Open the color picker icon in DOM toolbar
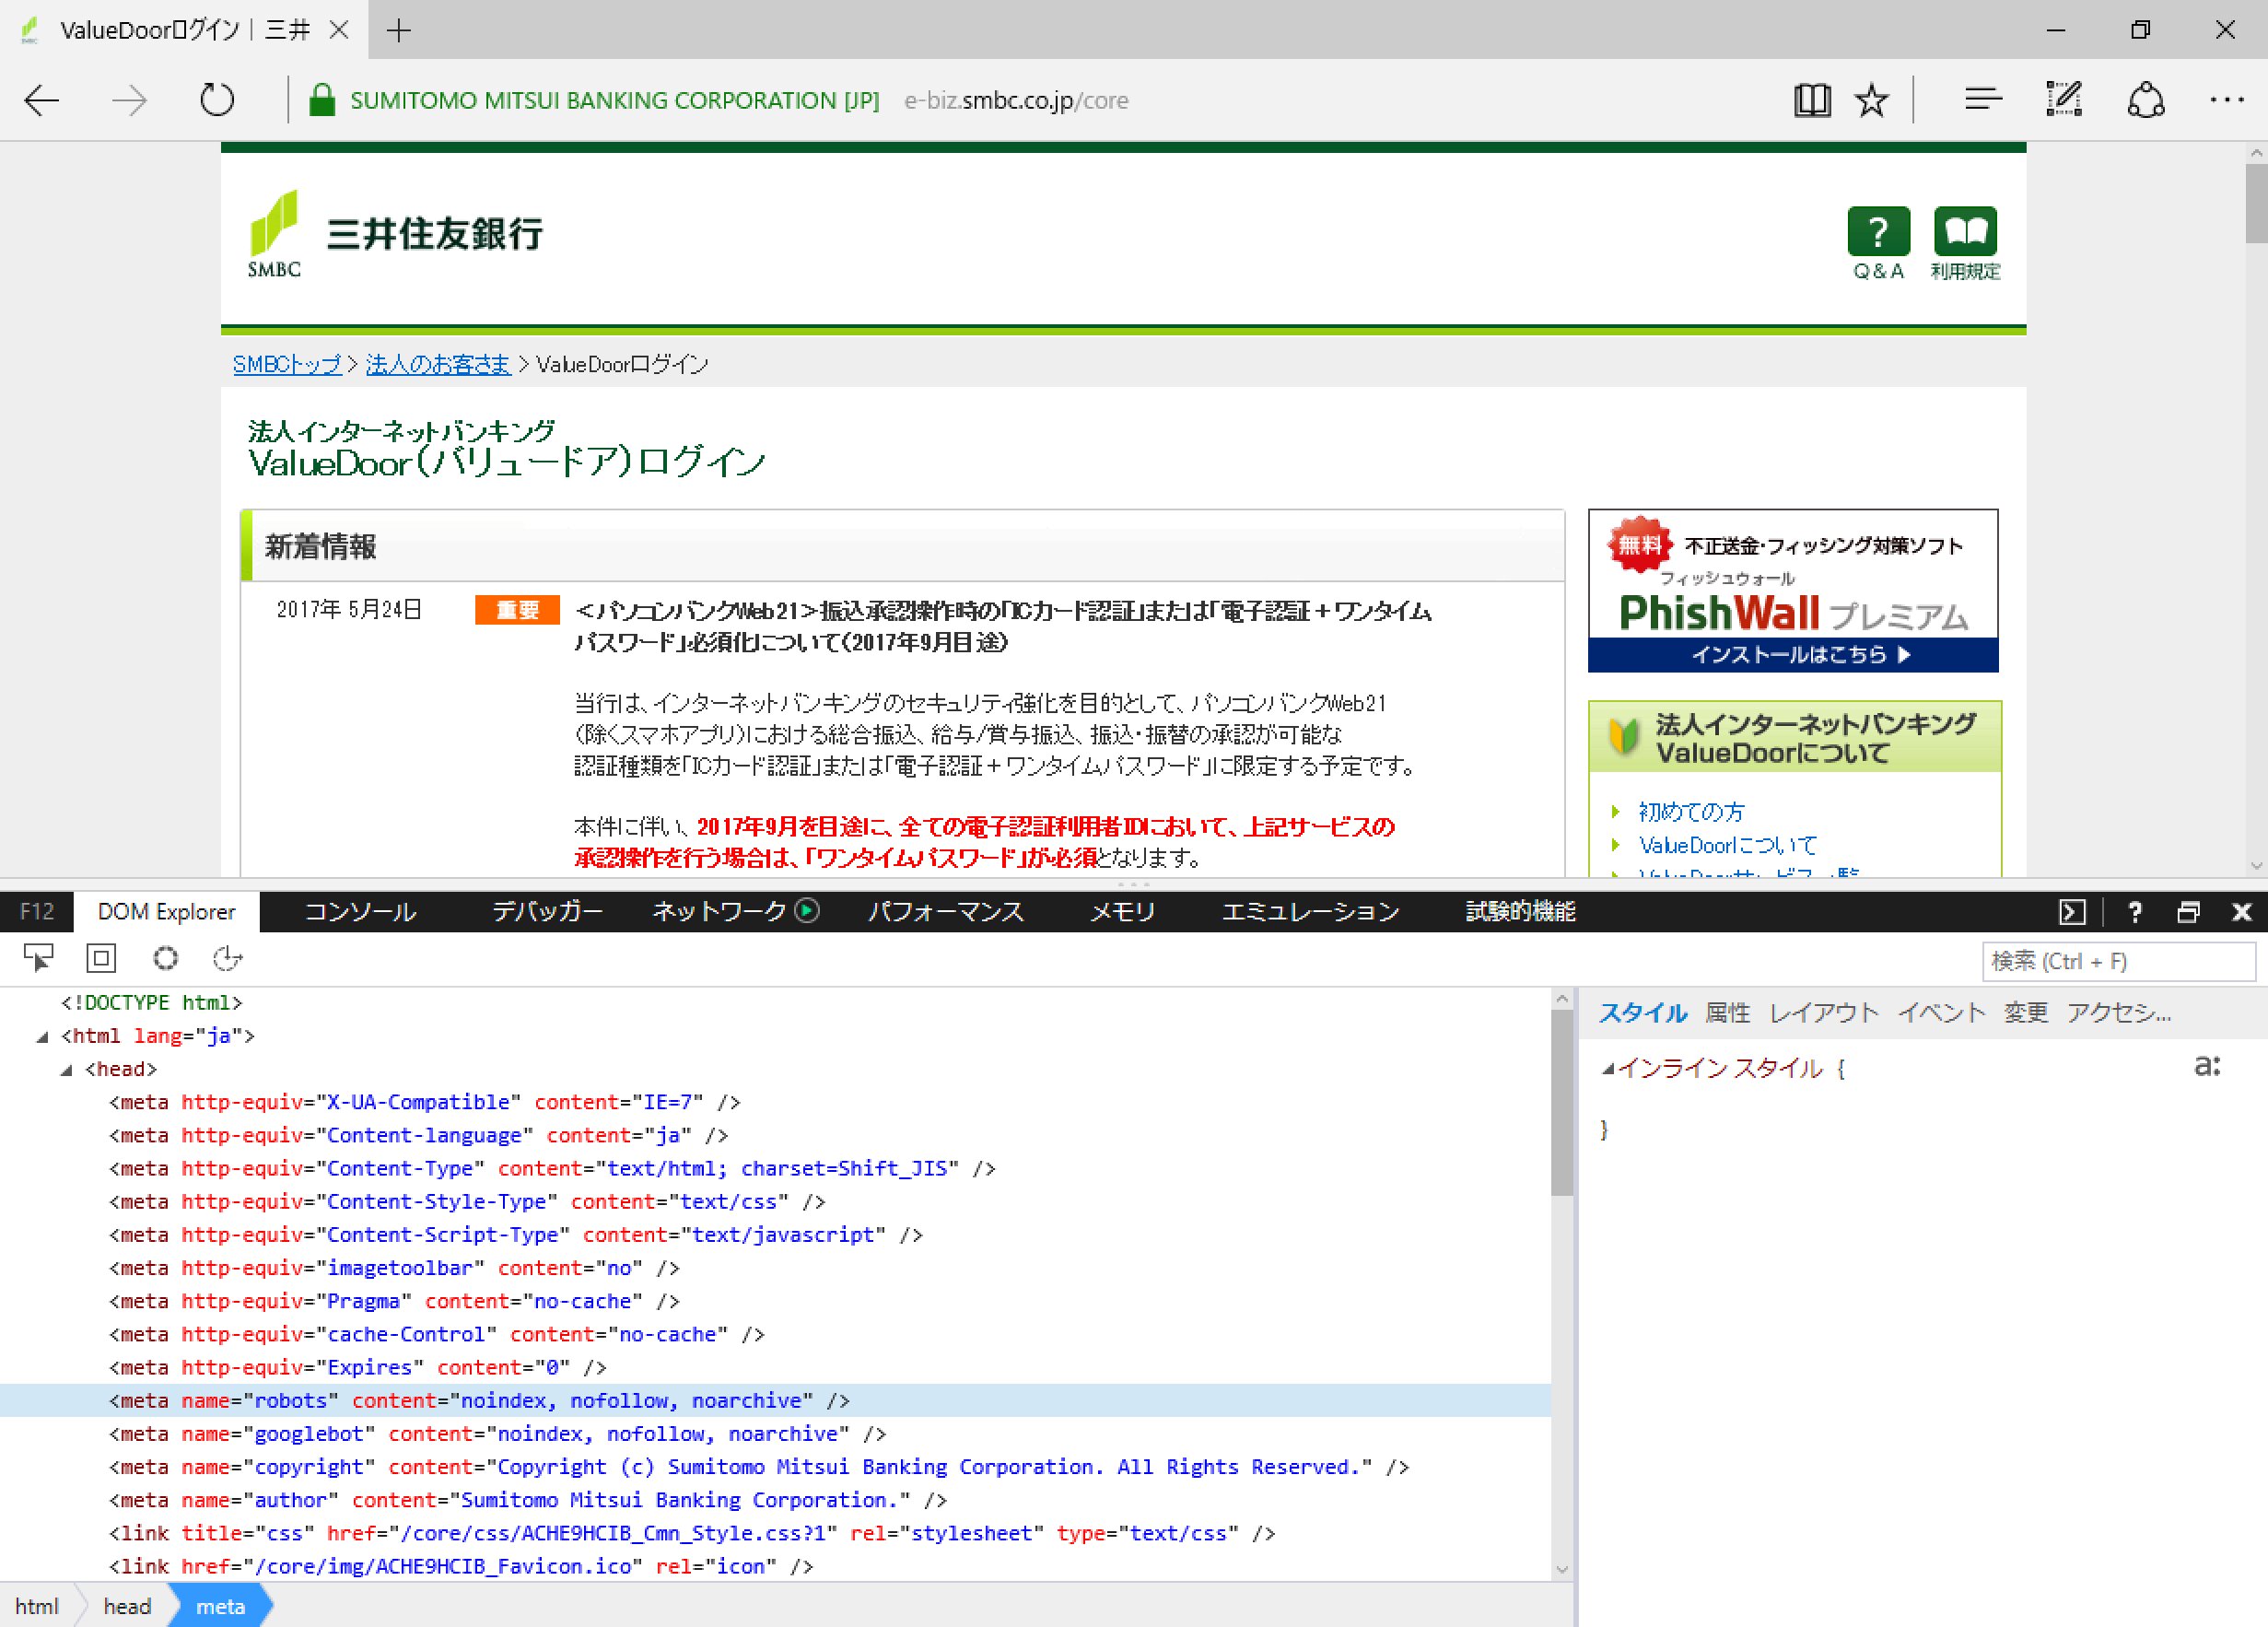Image resolution: width=2268 pixels, height=1627 pixels. tap(165, 959)
